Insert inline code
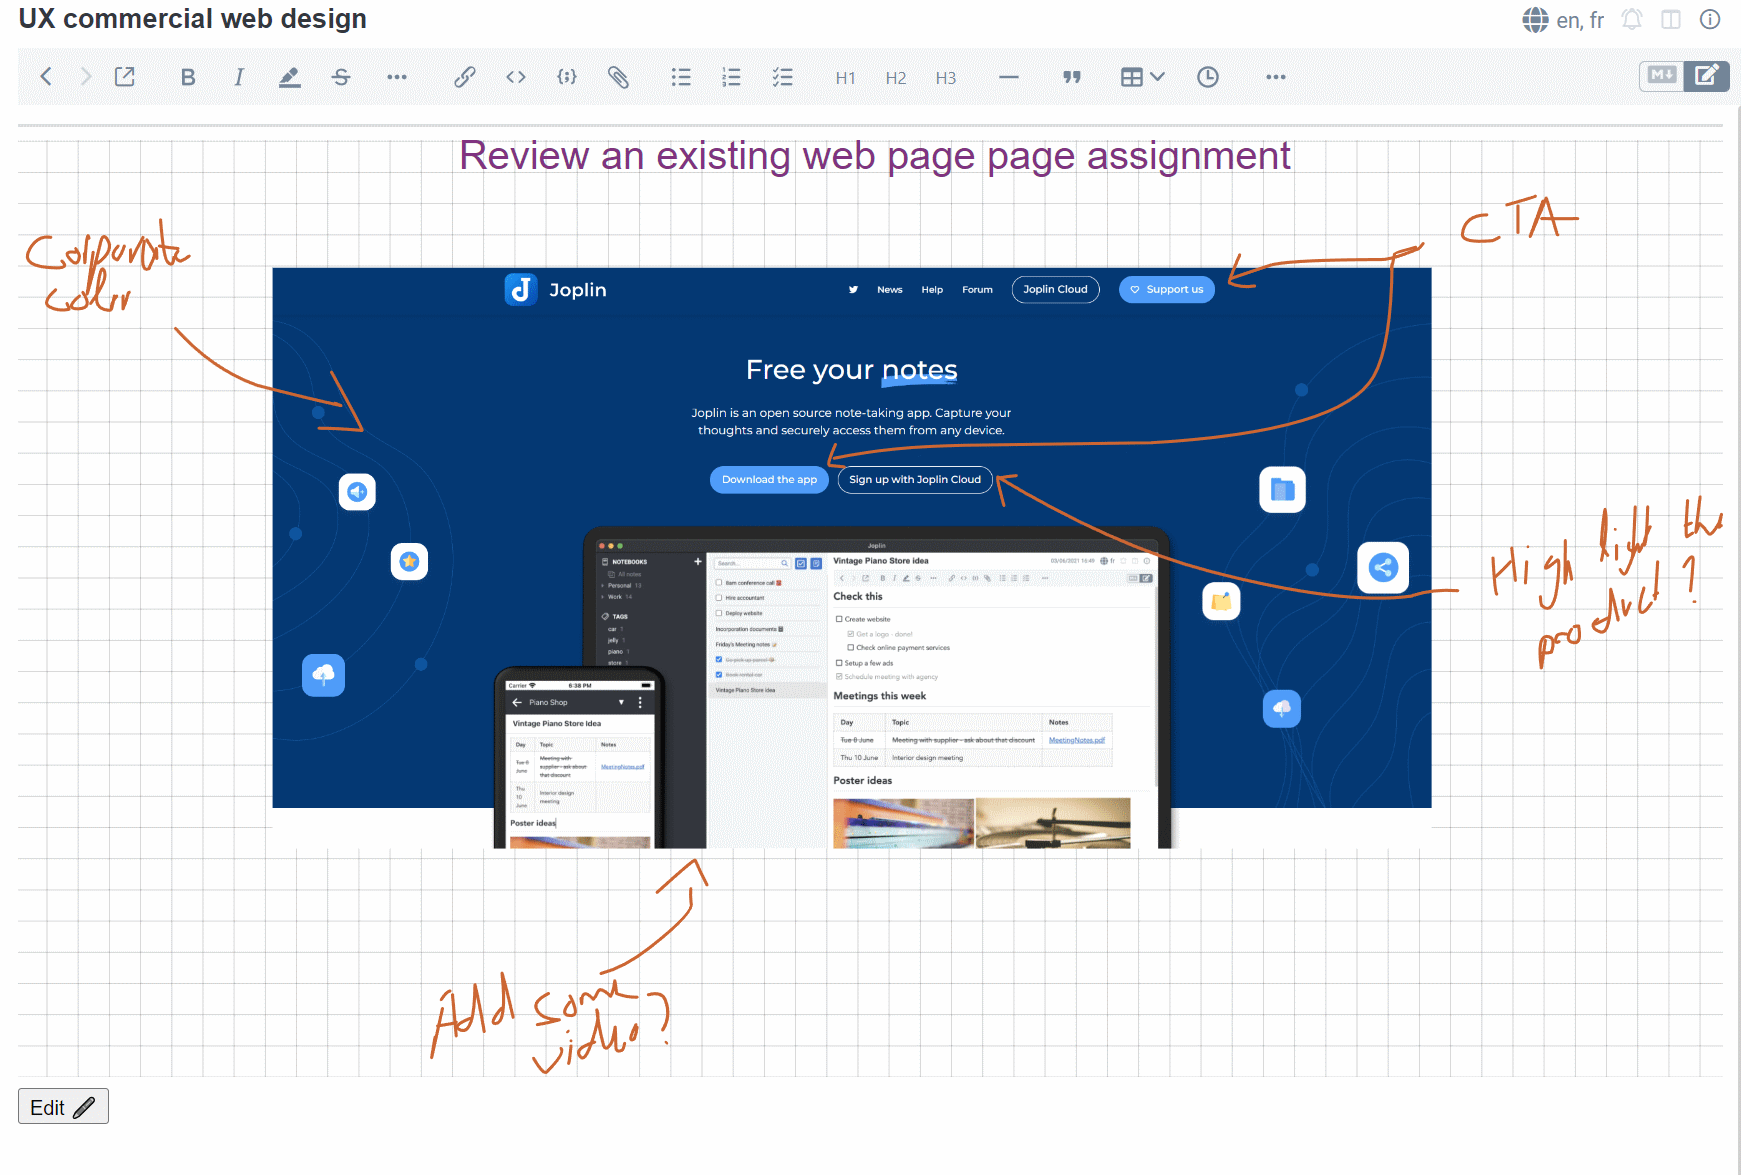This screenshot has height=1175, width=1741. (516, 77)
